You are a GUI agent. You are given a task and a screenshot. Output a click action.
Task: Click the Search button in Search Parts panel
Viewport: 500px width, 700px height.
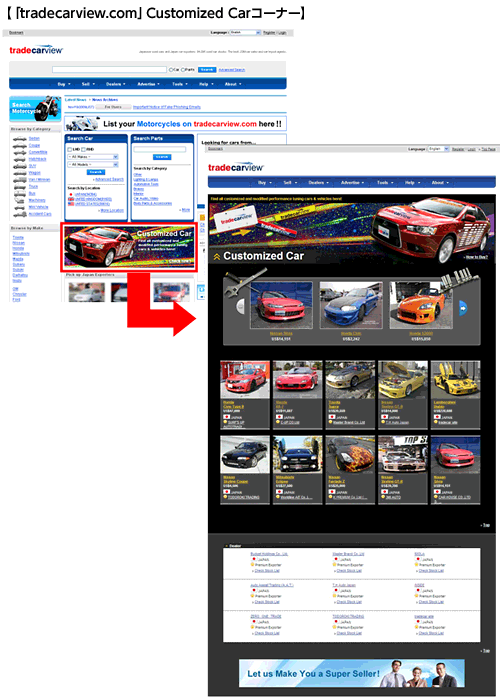tap(162, 157)
